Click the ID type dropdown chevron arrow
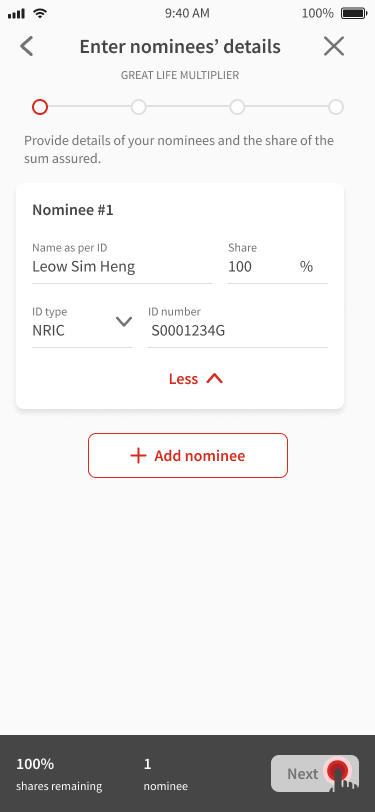Viewport: 375px width, 812px height. click(124, 322)
